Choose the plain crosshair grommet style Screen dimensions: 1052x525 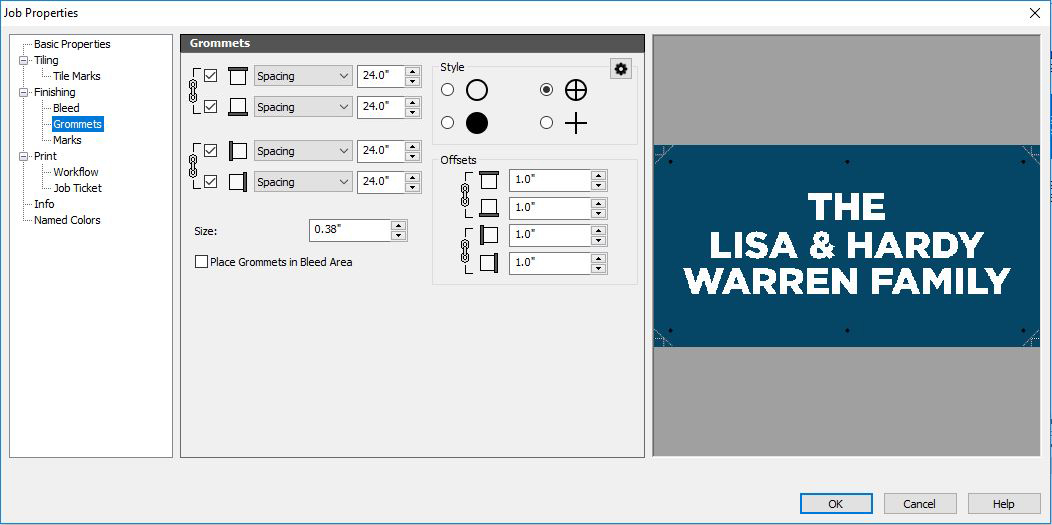pos(546,123)
